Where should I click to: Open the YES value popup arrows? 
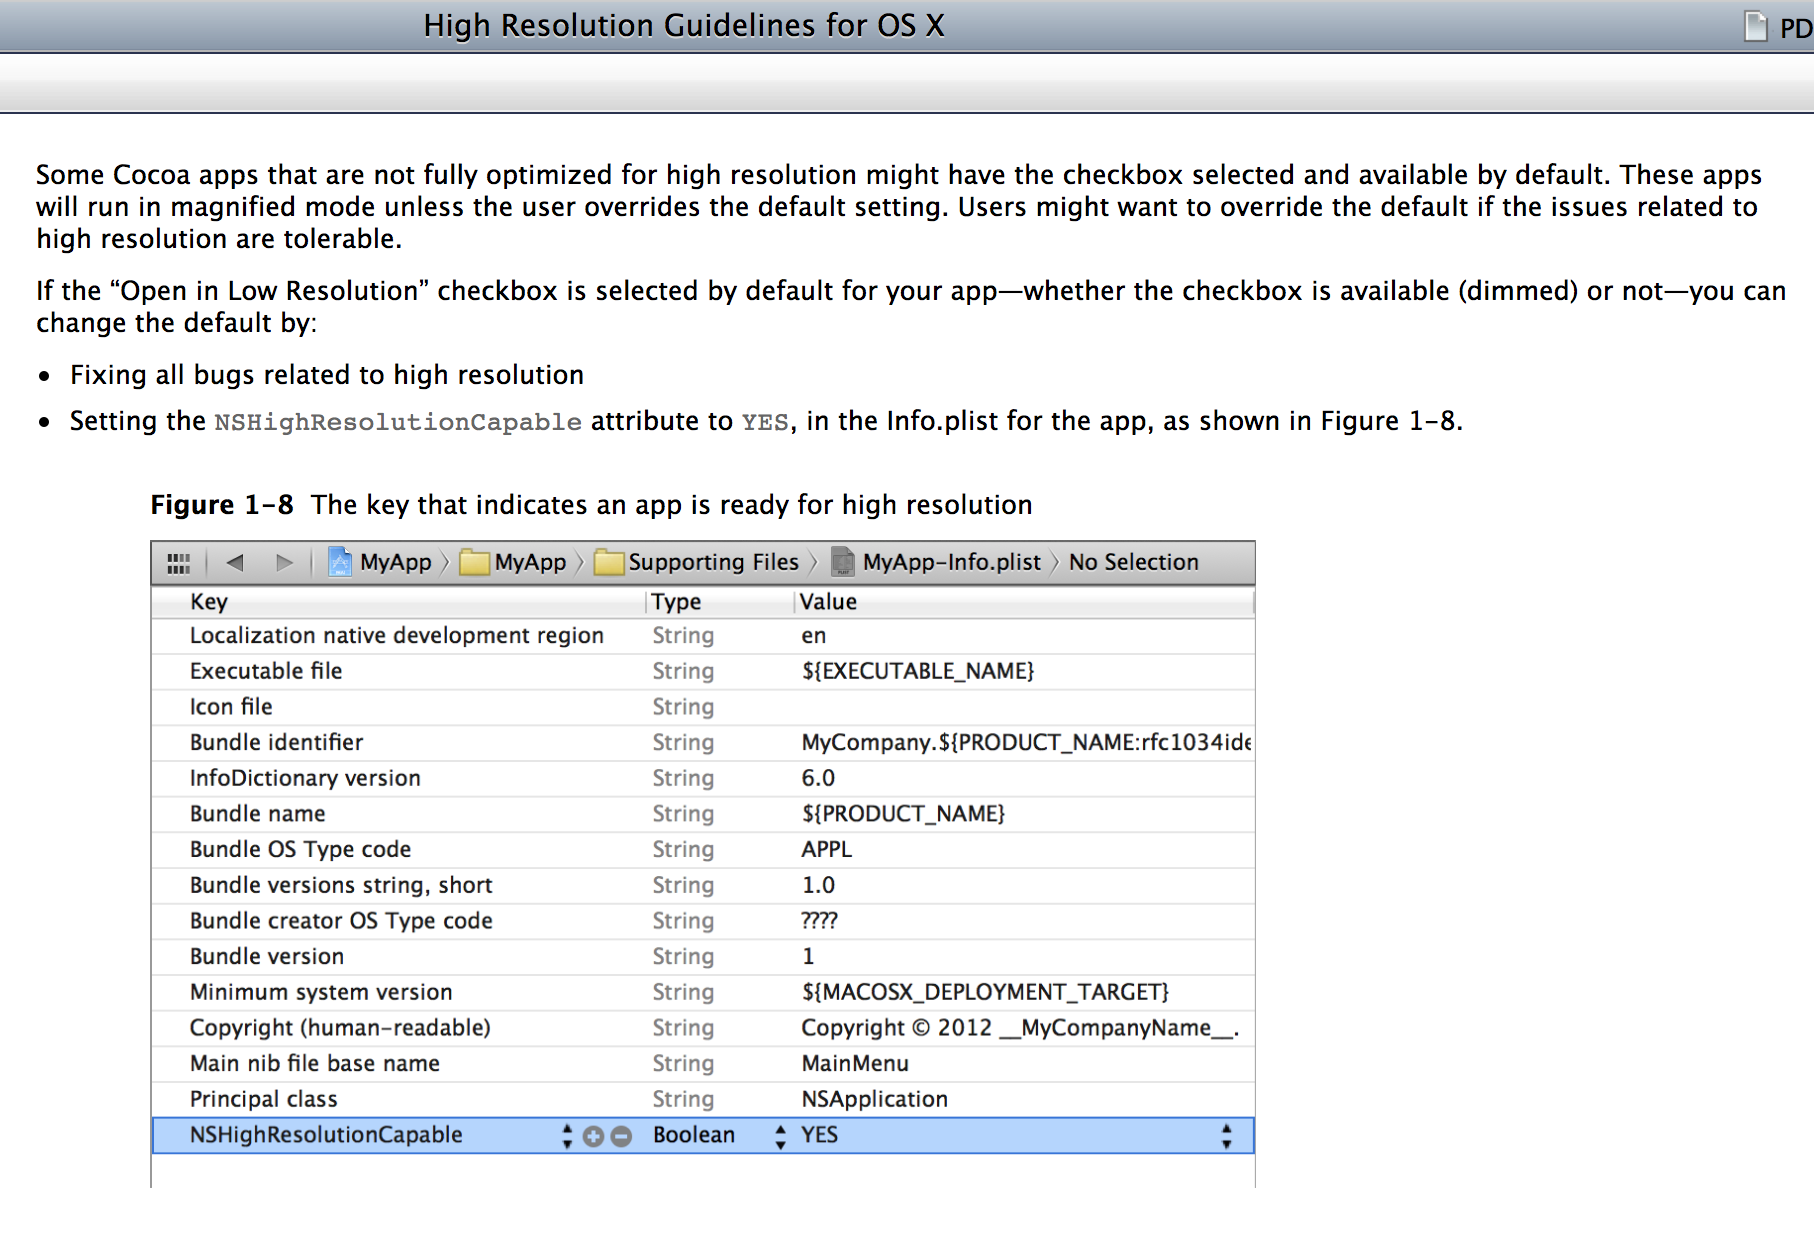[x=1226, y=1136]
